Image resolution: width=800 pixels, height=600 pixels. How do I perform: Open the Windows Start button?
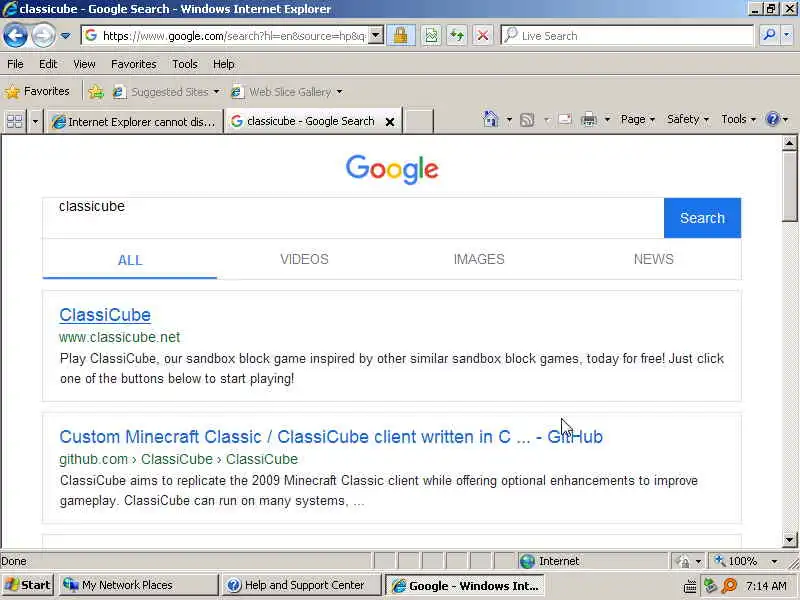pyautogui.click(x=28, y=585)
